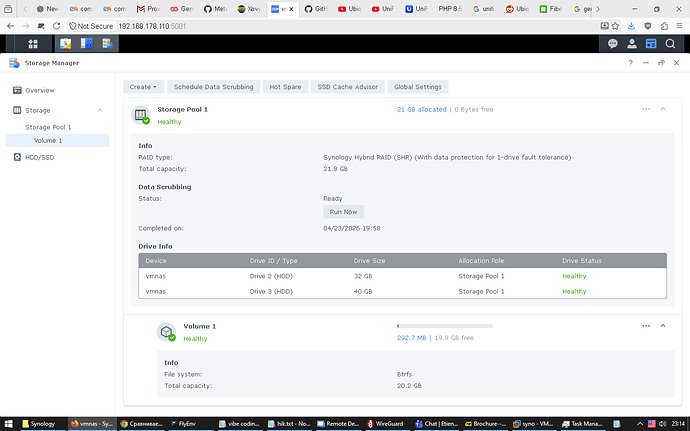Reload the page with the browser refresh icon
Screen dimensions: 690x431
coord(56,26)
